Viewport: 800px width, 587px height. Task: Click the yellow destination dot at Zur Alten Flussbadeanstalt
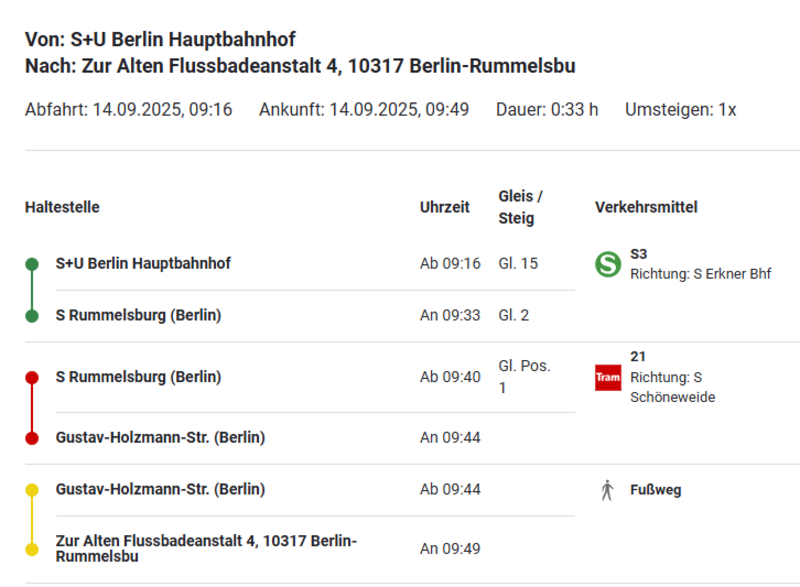[x=32, y=549]
